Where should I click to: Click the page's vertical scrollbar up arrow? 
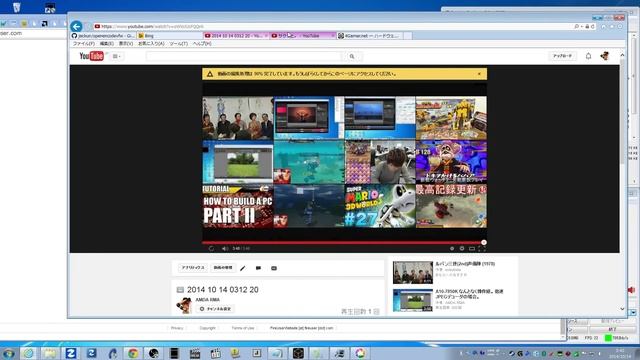coord(622,55)
